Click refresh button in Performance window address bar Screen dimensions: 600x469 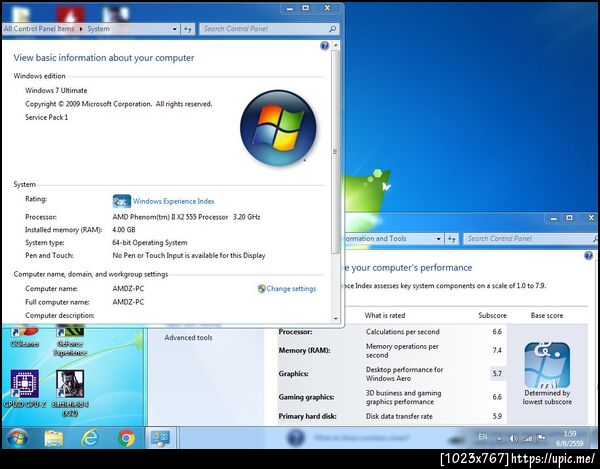coord(452,239)
